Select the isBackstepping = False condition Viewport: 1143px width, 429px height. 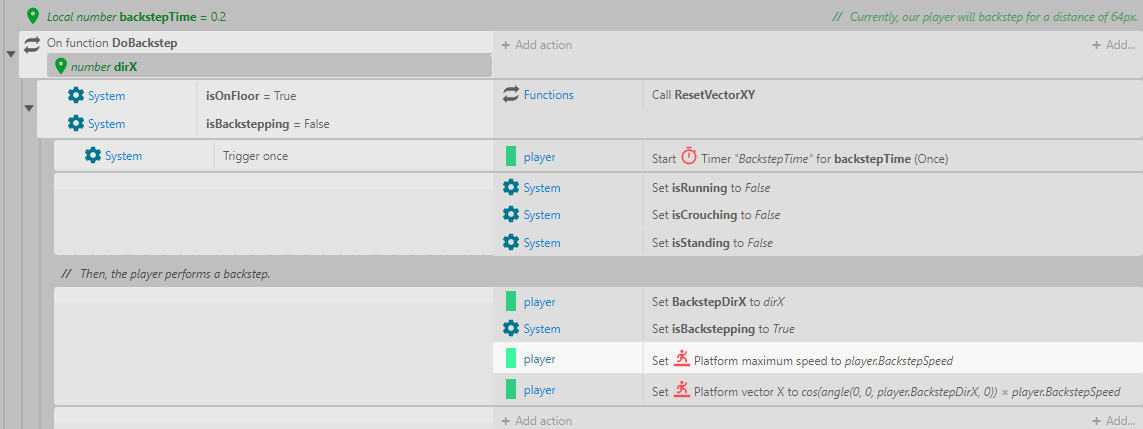(267, 124)
